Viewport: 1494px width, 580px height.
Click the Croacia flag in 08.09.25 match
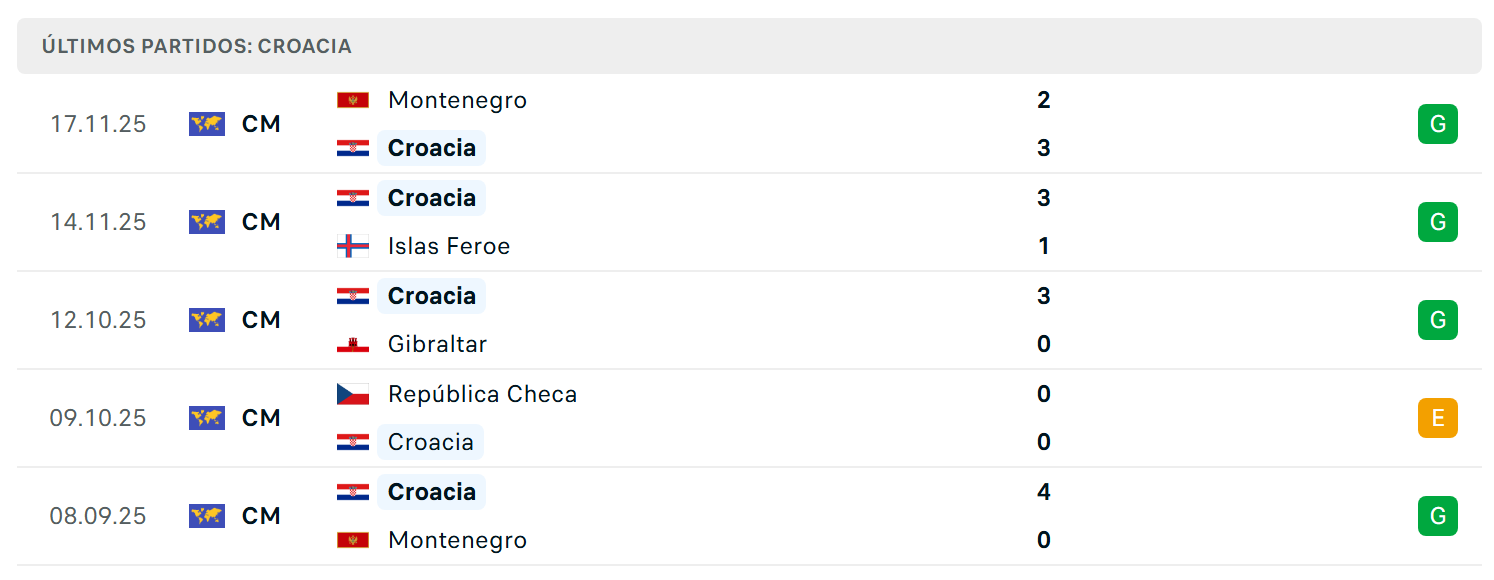(x=353, y=492)
